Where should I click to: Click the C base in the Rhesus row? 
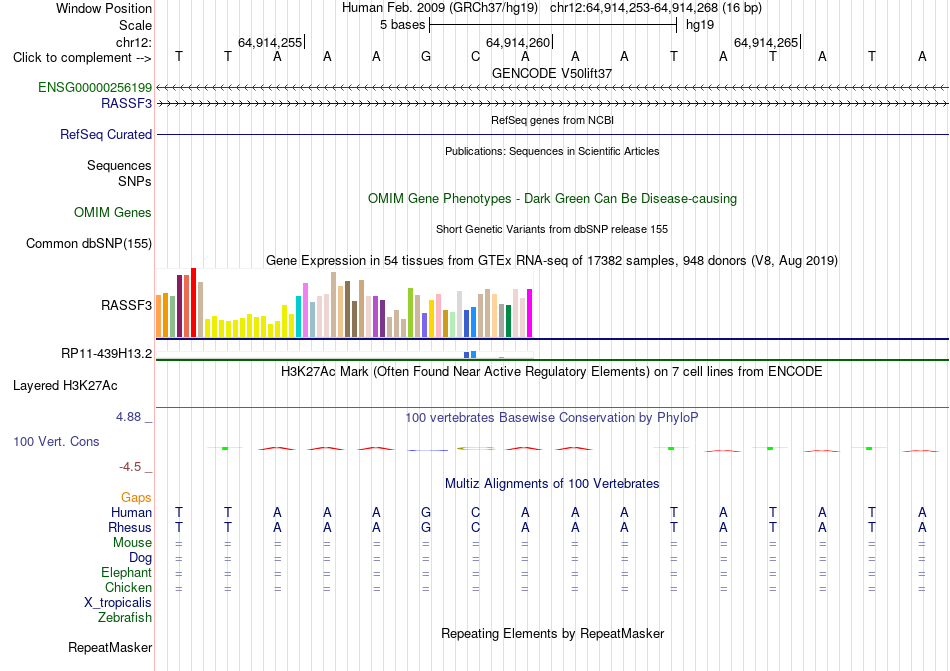(x=476, y=527)
